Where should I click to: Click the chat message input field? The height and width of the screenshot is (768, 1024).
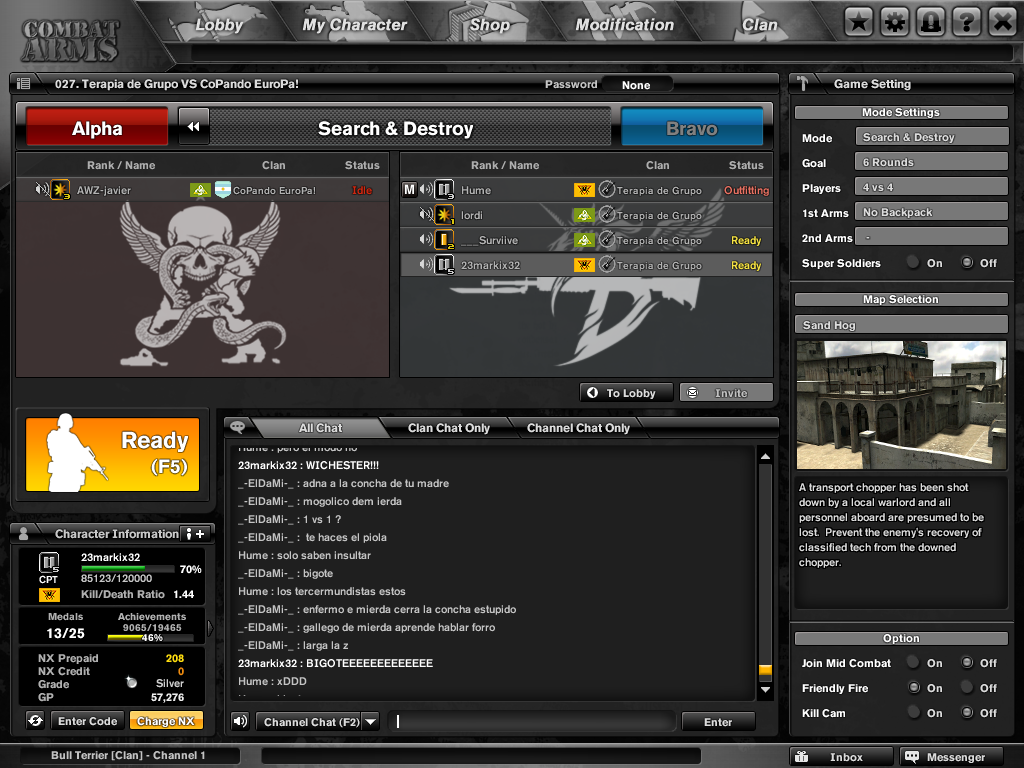pos(532,722)
